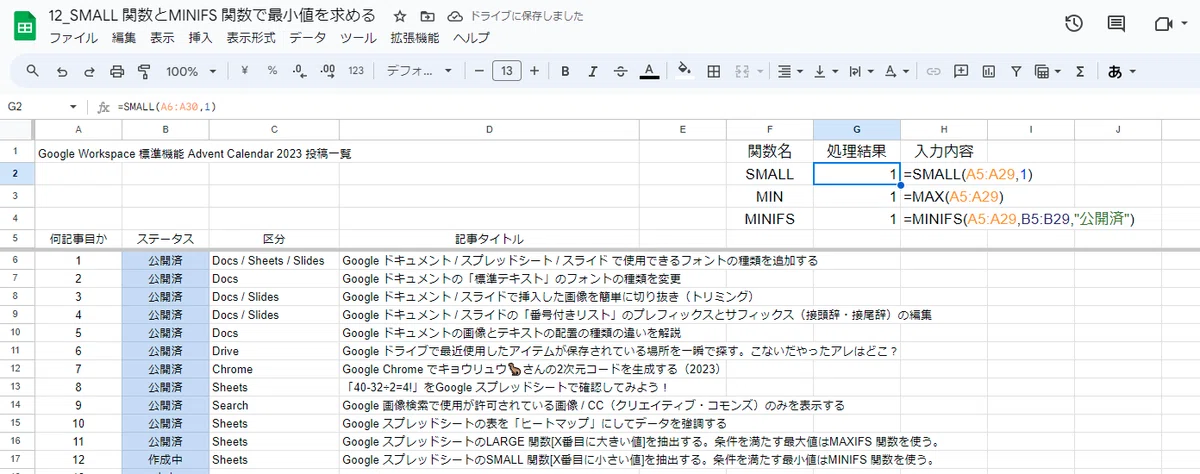Expand the name box dropdown arrow
This screenshot has width=1200, height=474.
point(73,107)
